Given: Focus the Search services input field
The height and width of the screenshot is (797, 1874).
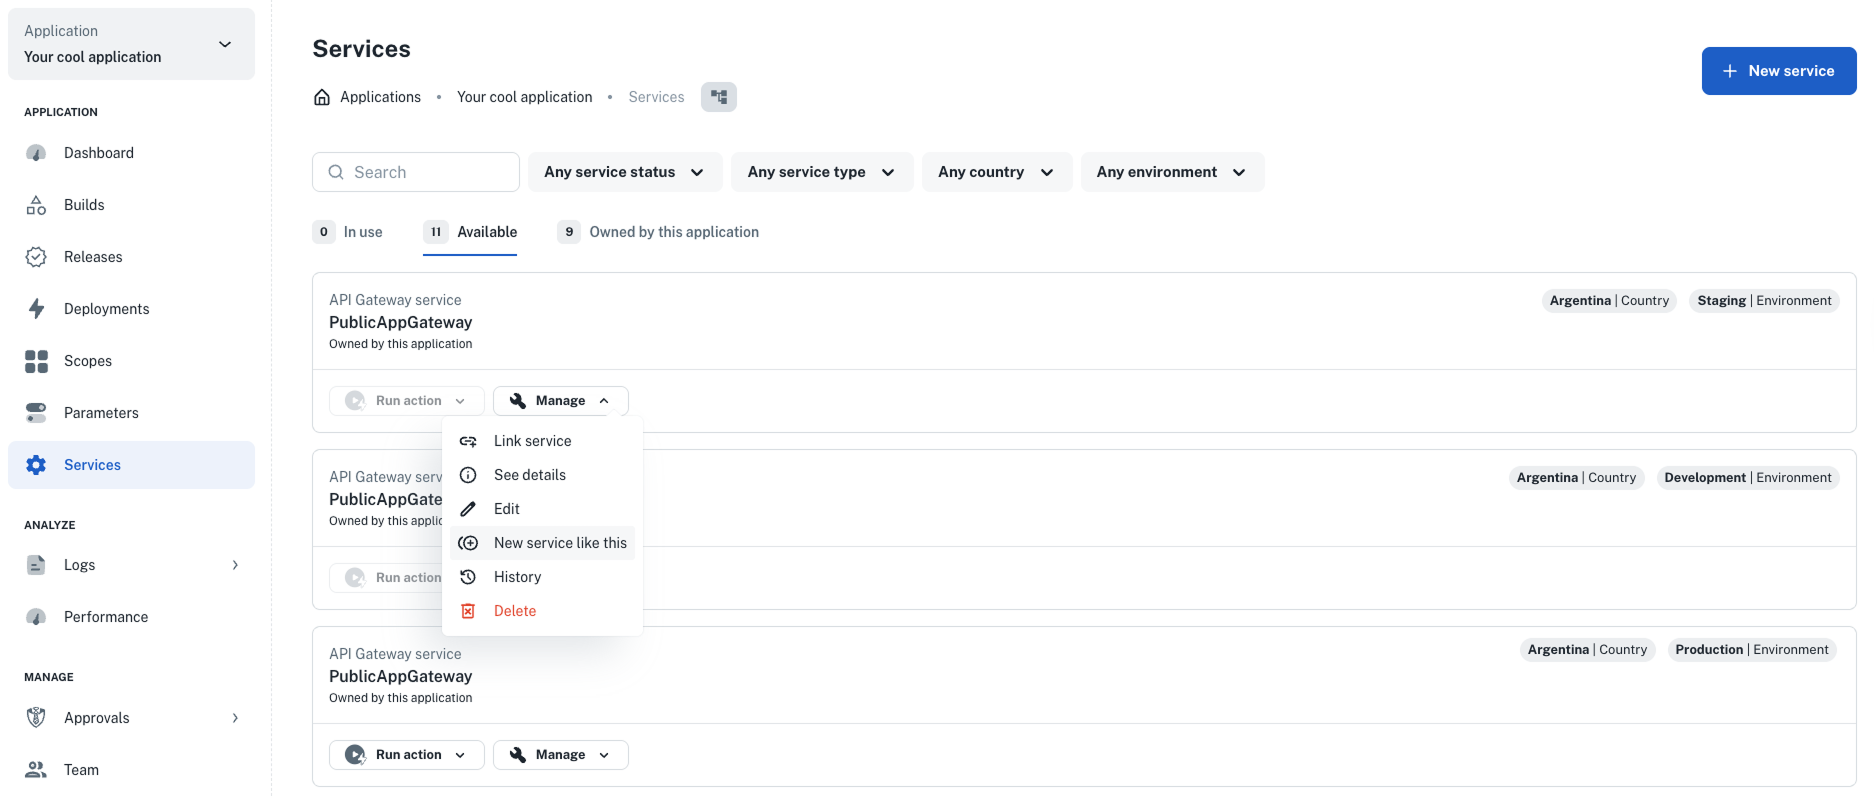Looking at the screenshot, I should coord(416,172).
